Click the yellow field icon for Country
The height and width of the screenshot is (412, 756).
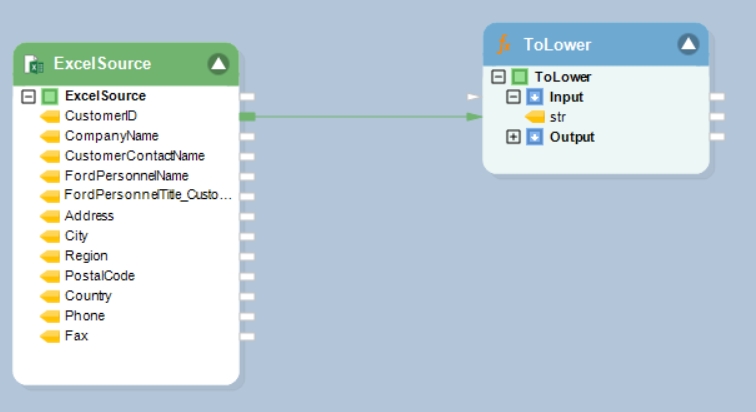click(50, 296)
